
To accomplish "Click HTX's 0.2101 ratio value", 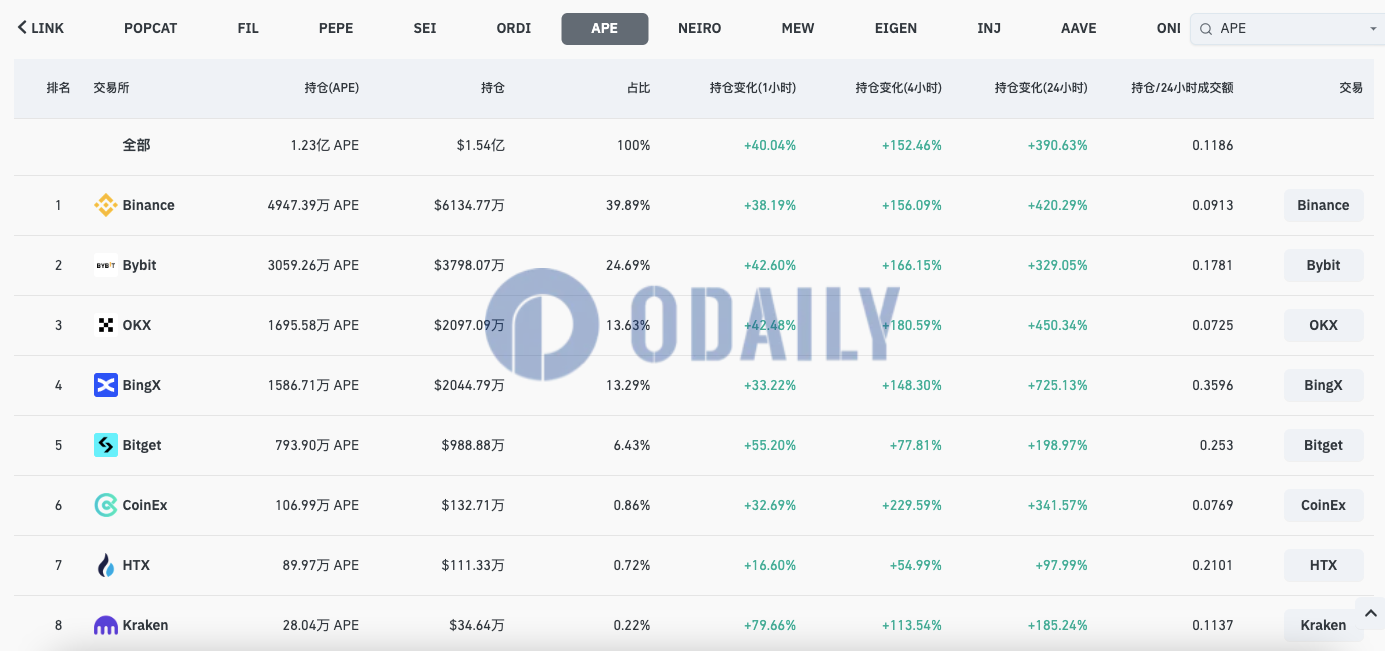I will click(x=1213, y=565).
